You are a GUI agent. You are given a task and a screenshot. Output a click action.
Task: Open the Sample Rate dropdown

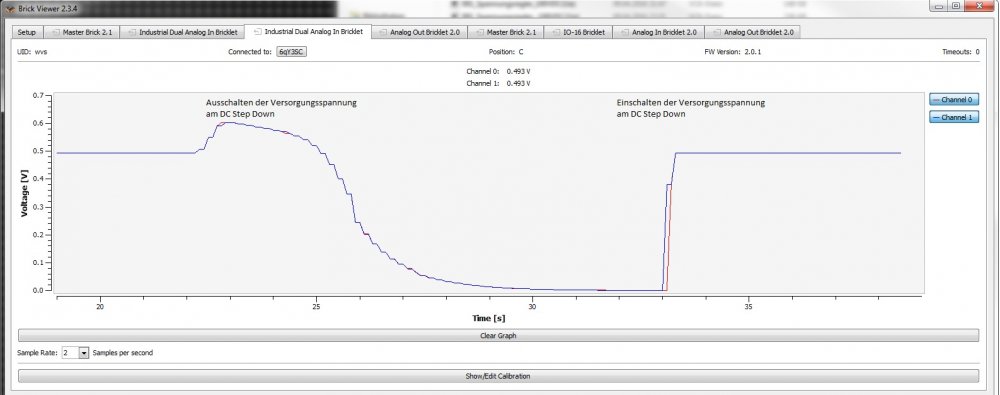[x=75, y=353]
